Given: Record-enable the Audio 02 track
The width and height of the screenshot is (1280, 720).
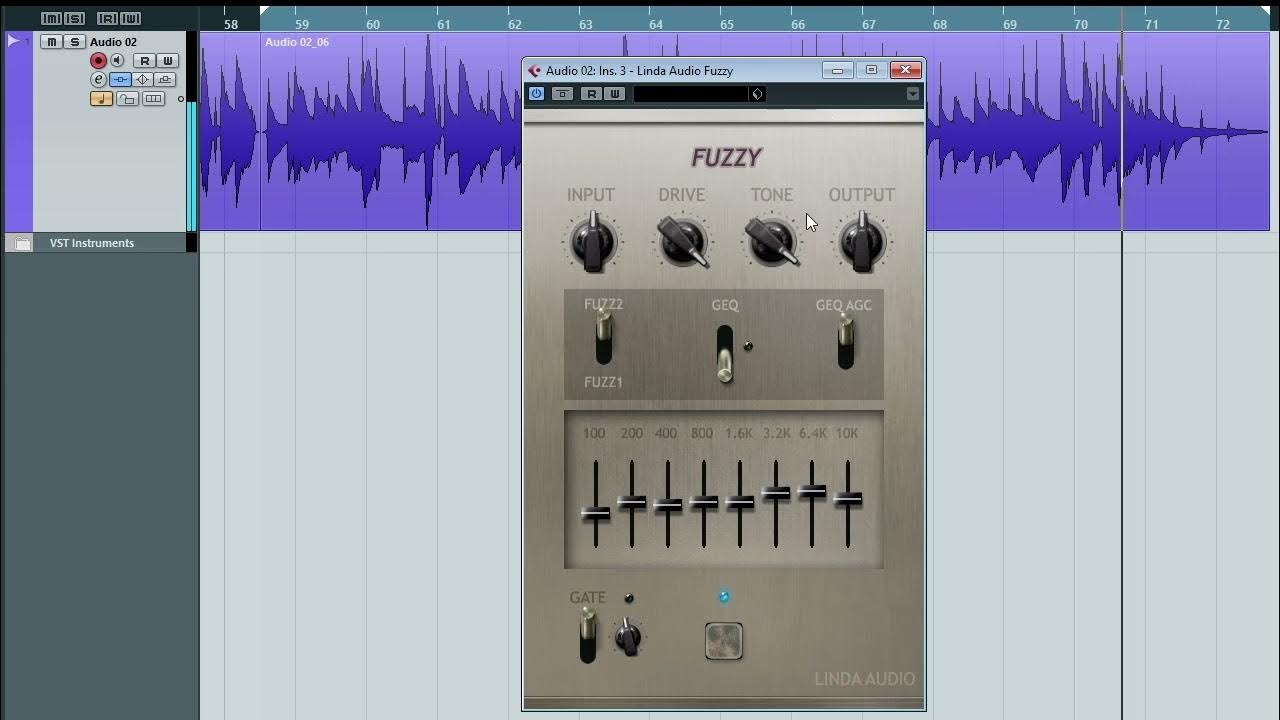Looking at the screenshot, I should [x=98, y=61].
